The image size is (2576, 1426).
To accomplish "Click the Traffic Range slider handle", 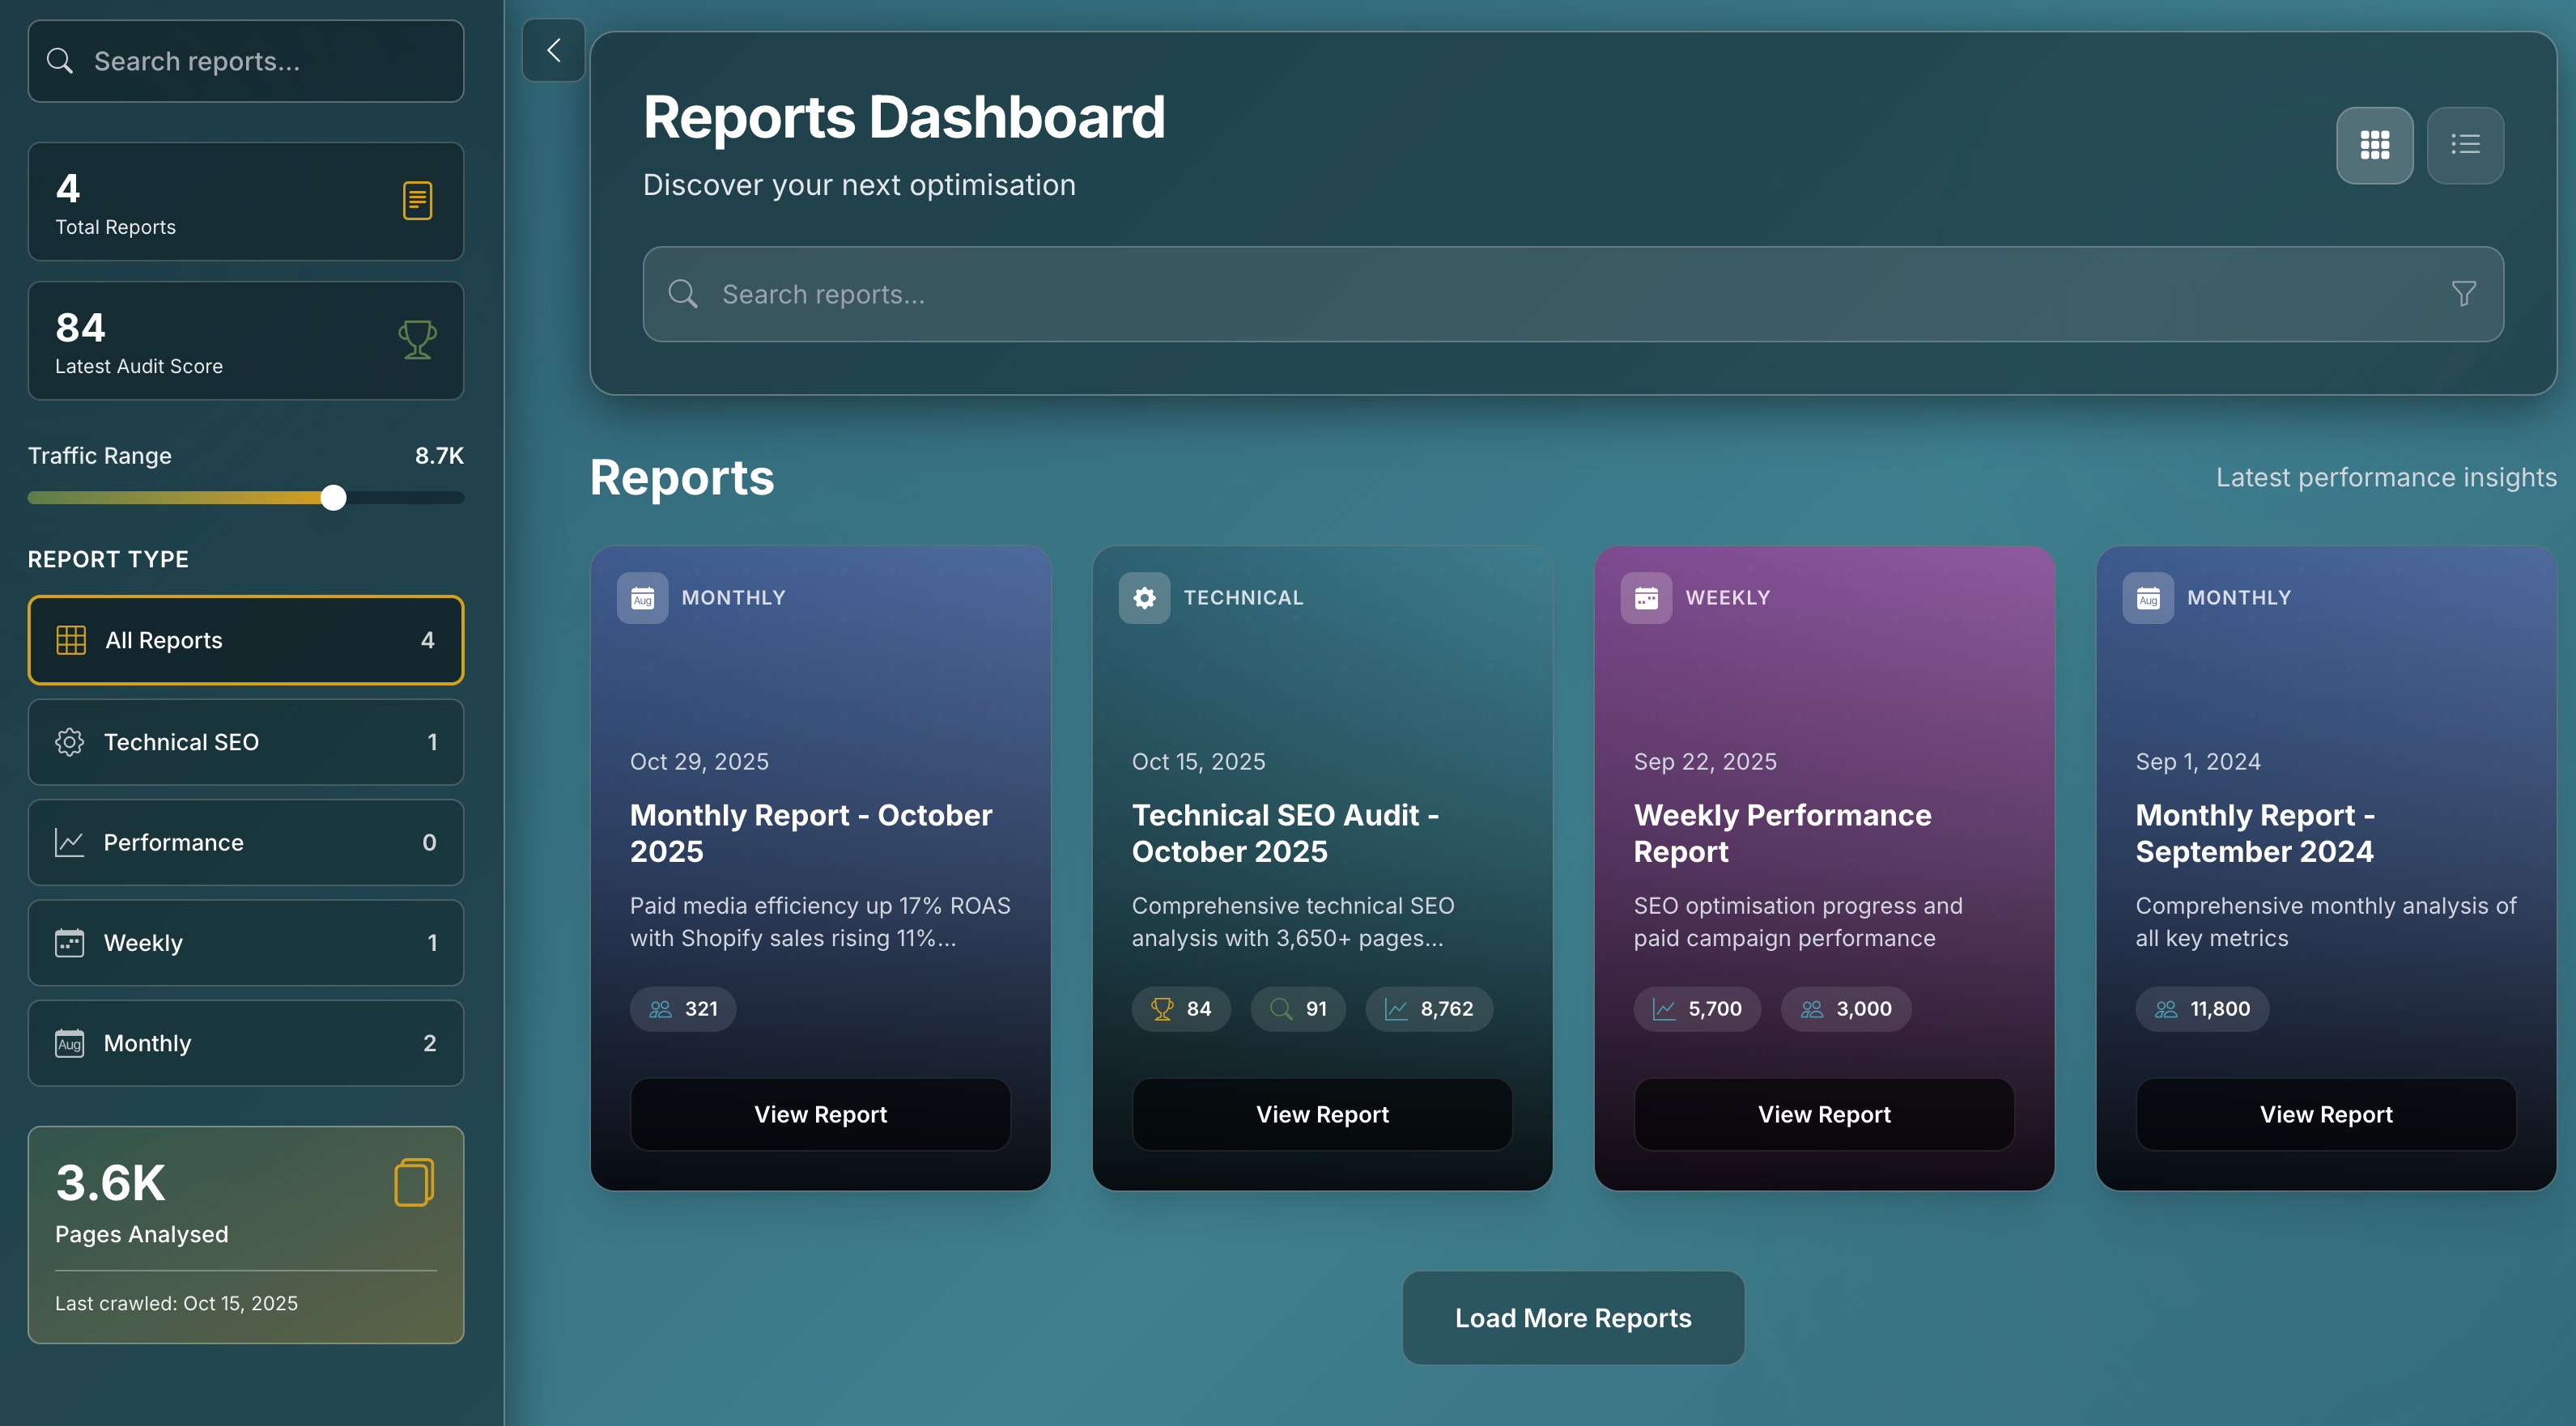I will (x=333, y=497).
